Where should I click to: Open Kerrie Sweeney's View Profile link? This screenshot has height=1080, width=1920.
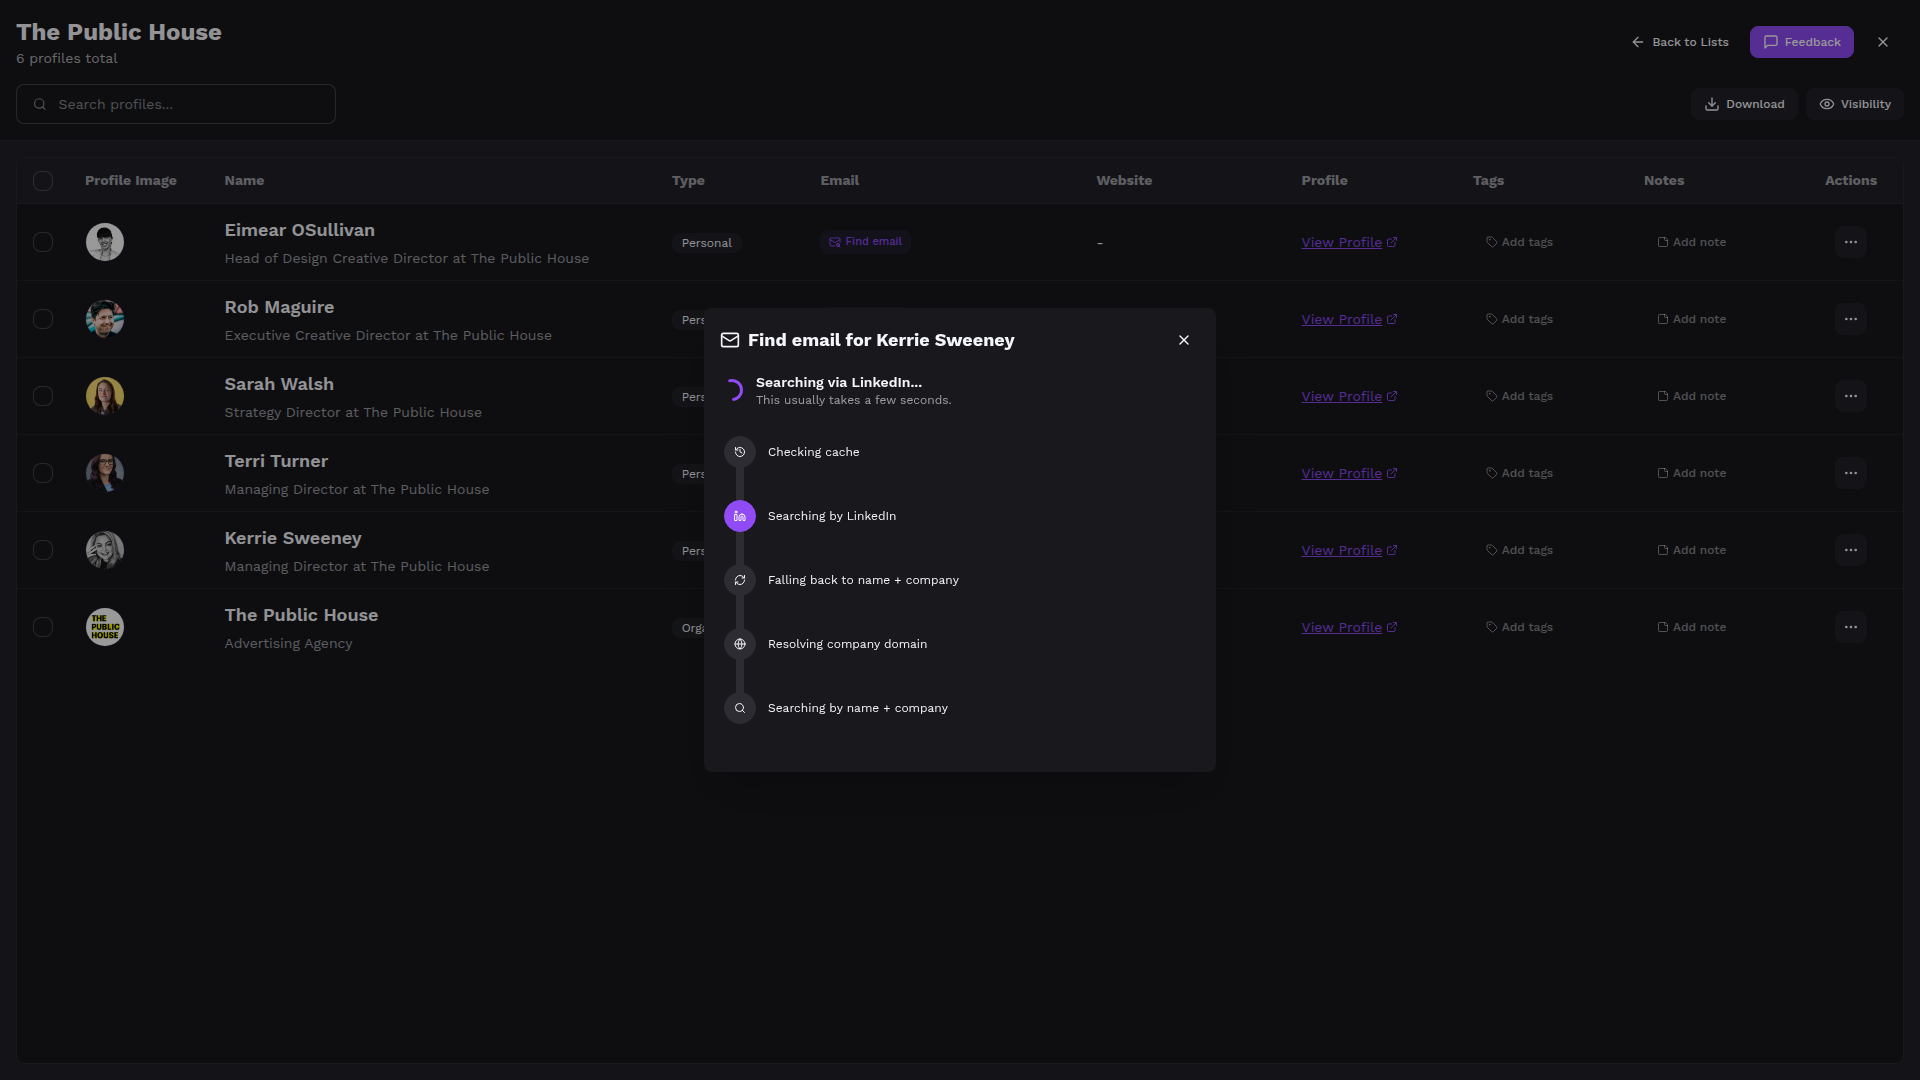pos(1349,550)
